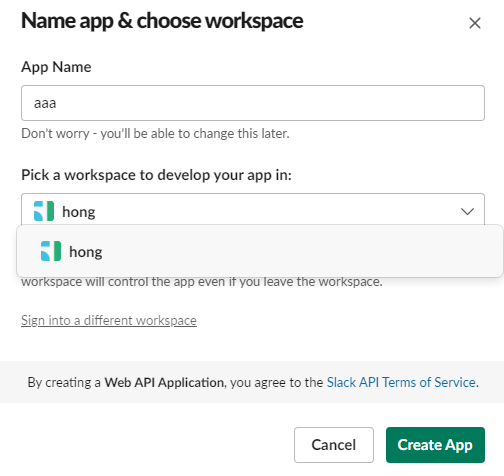Click the App Name input field
This screenshot has width=504, height=476.
[253, 103]
